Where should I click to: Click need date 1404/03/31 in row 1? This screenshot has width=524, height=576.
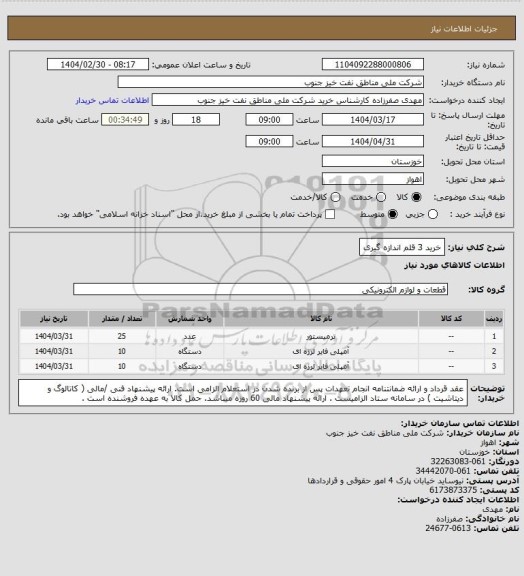[x=54, y=336]
